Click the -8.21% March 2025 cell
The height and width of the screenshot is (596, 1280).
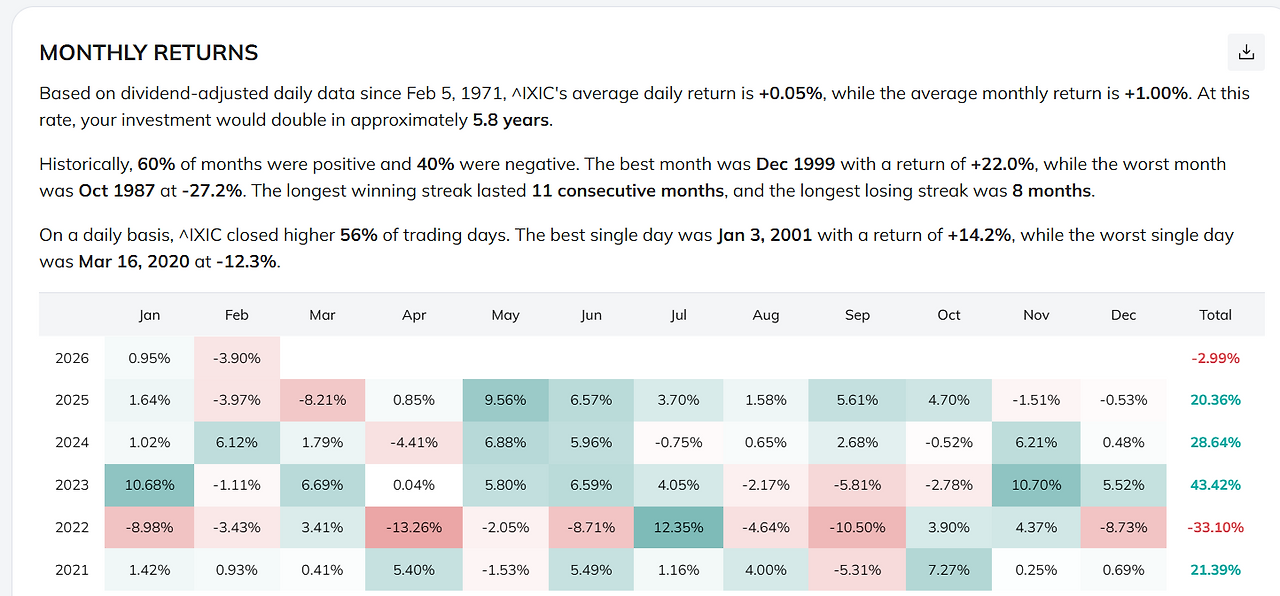coord(322,400)
